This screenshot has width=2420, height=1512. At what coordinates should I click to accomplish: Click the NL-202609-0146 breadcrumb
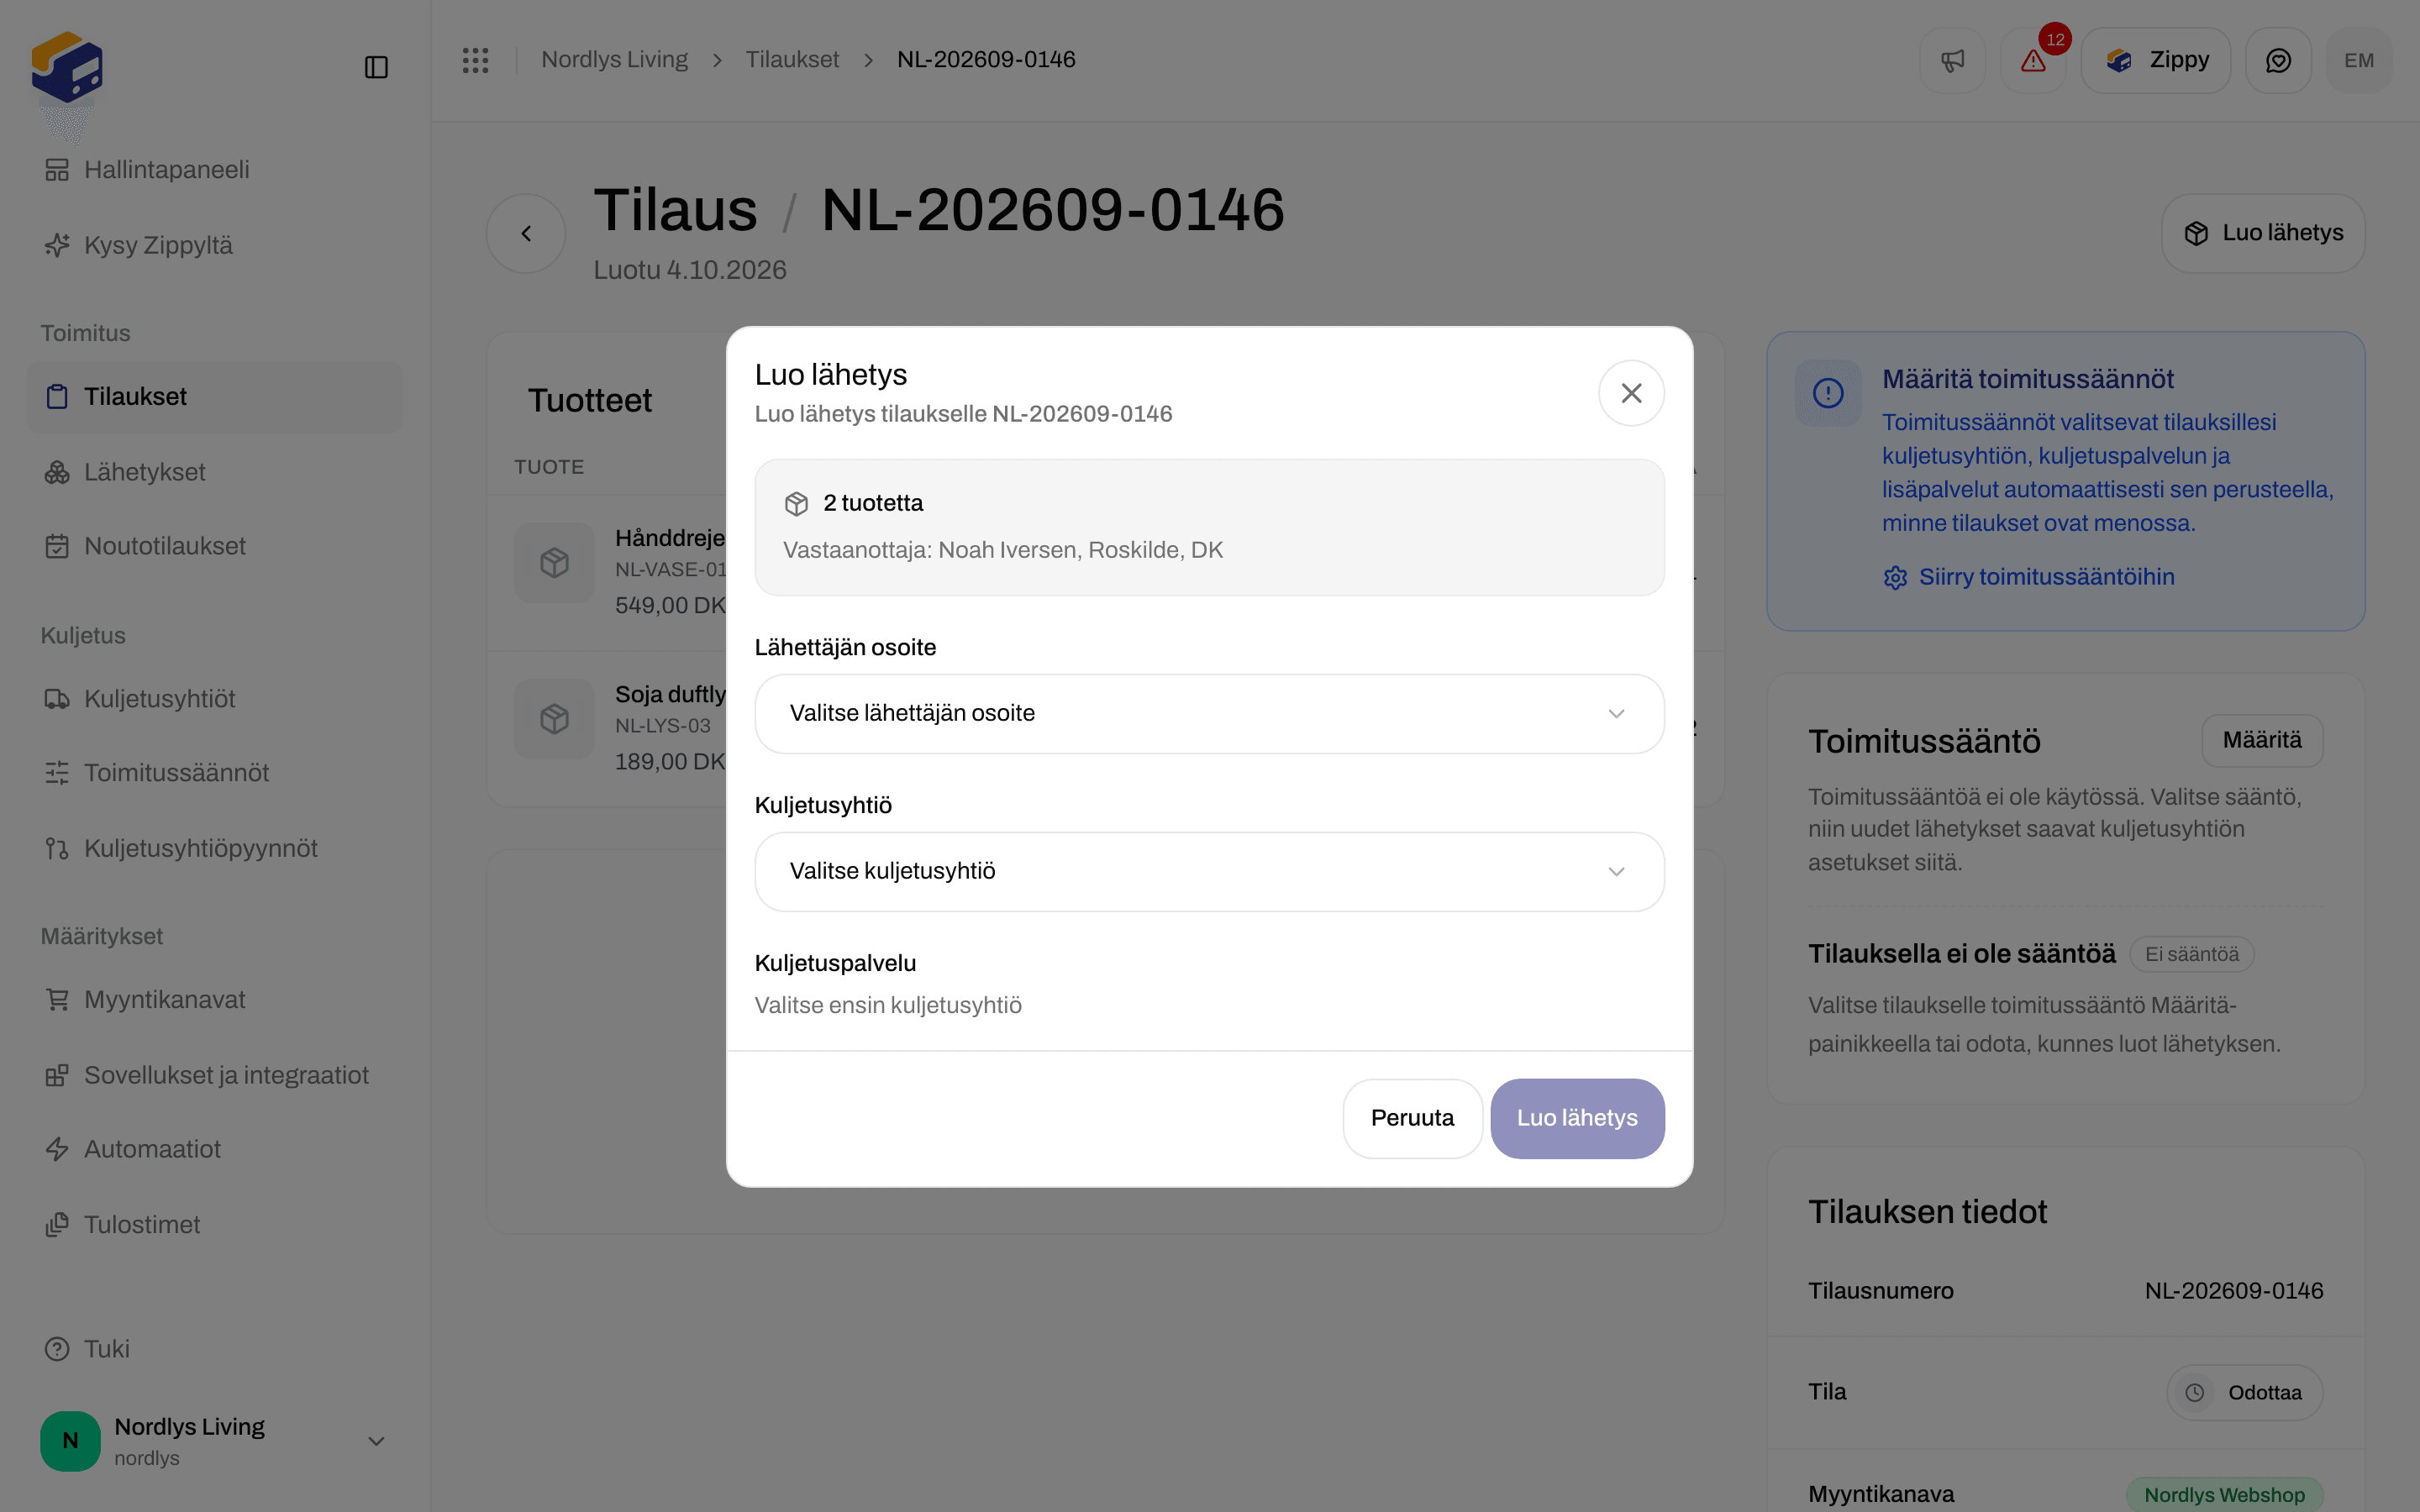point(986,60)
